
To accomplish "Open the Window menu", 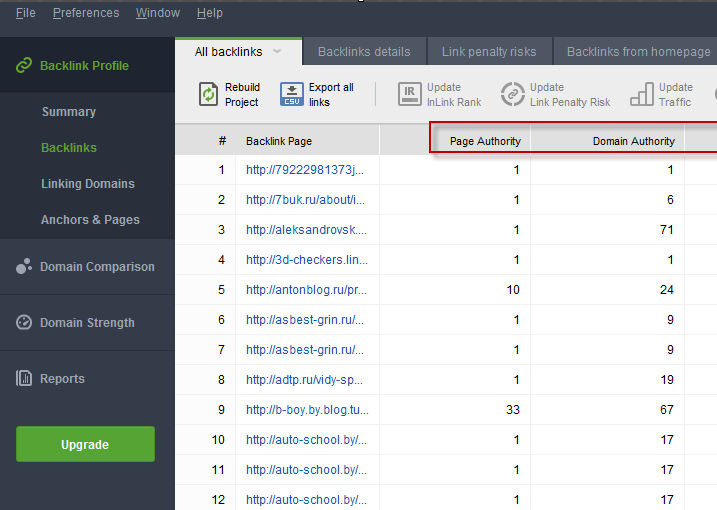I will (158, 13).
